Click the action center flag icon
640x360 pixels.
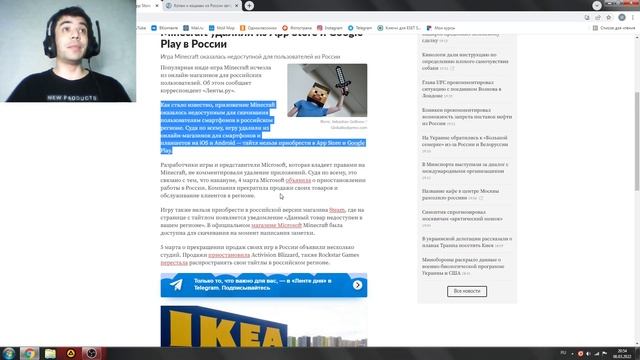604,353
